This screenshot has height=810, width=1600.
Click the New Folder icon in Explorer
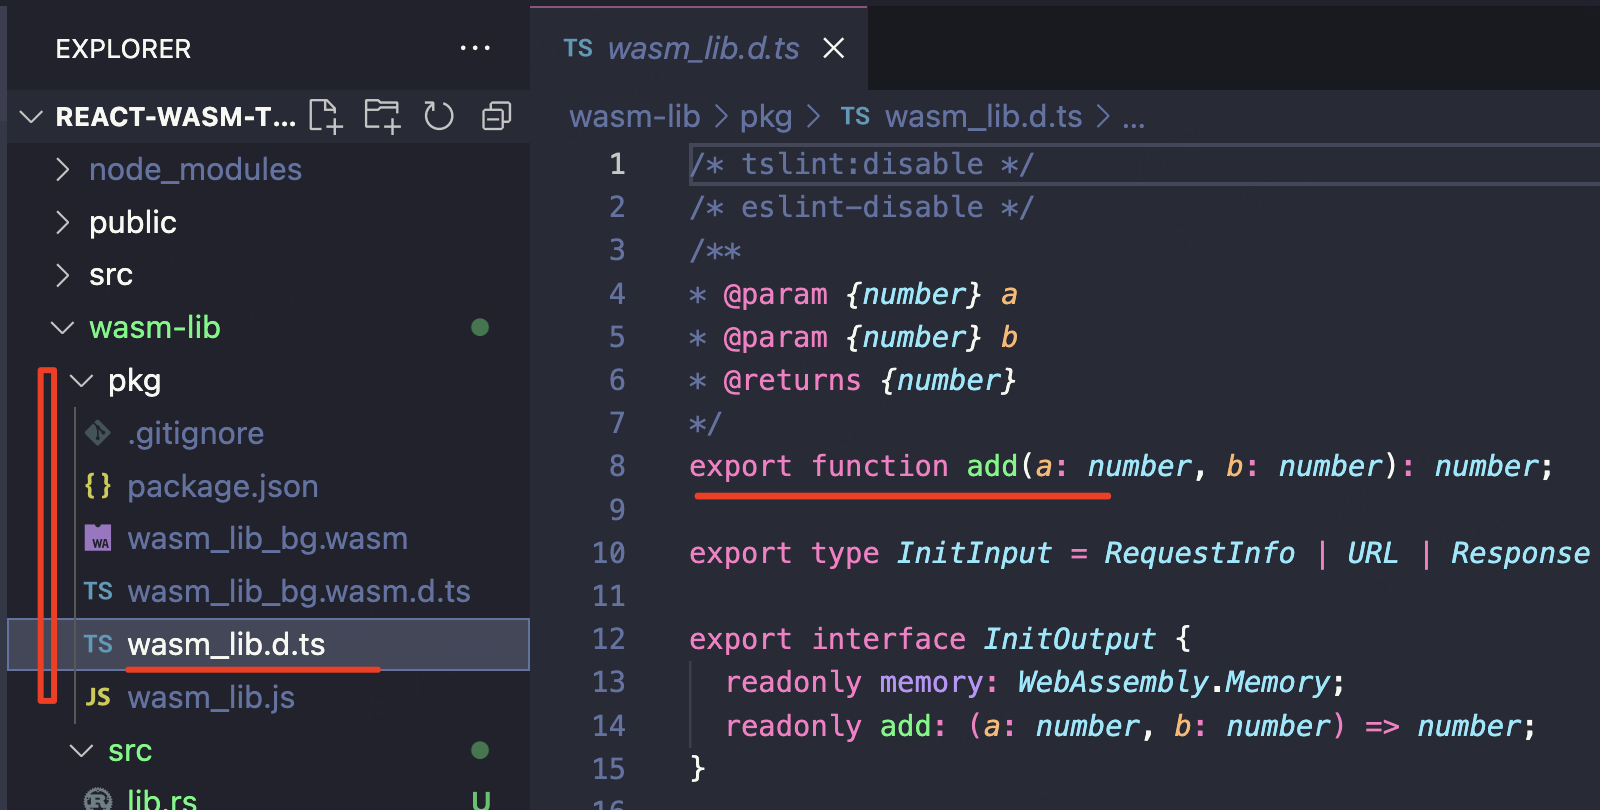point(382,116)
